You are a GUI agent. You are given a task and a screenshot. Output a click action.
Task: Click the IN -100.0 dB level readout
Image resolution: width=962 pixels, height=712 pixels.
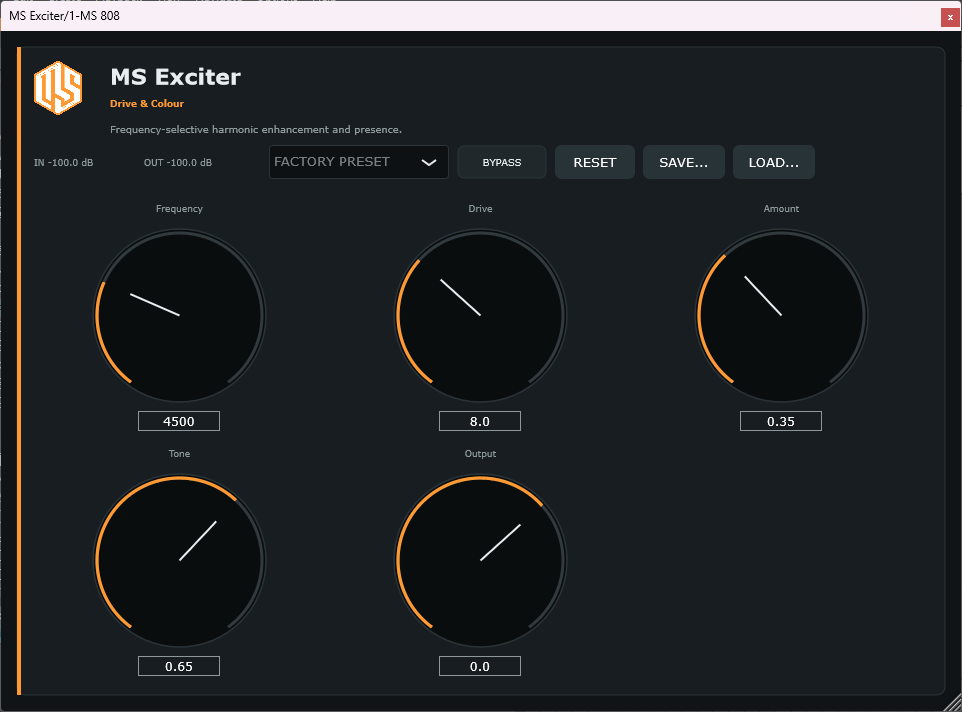pyautogui.click(x=63, y=163)
